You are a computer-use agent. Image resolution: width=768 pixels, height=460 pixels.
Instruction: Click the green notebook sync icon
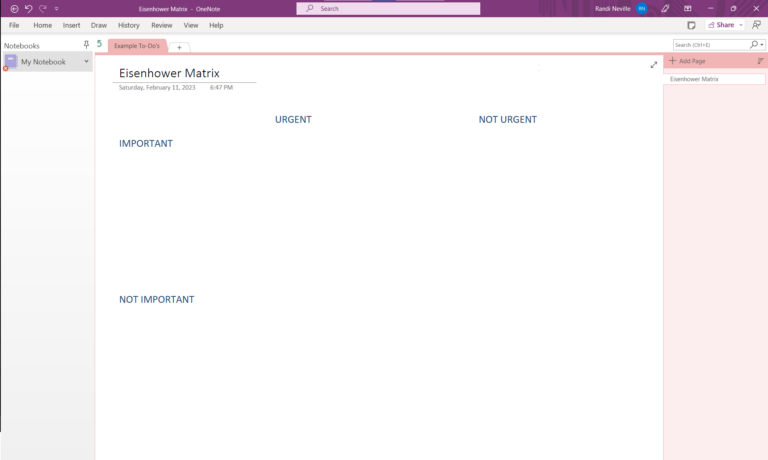pos(99,44)
